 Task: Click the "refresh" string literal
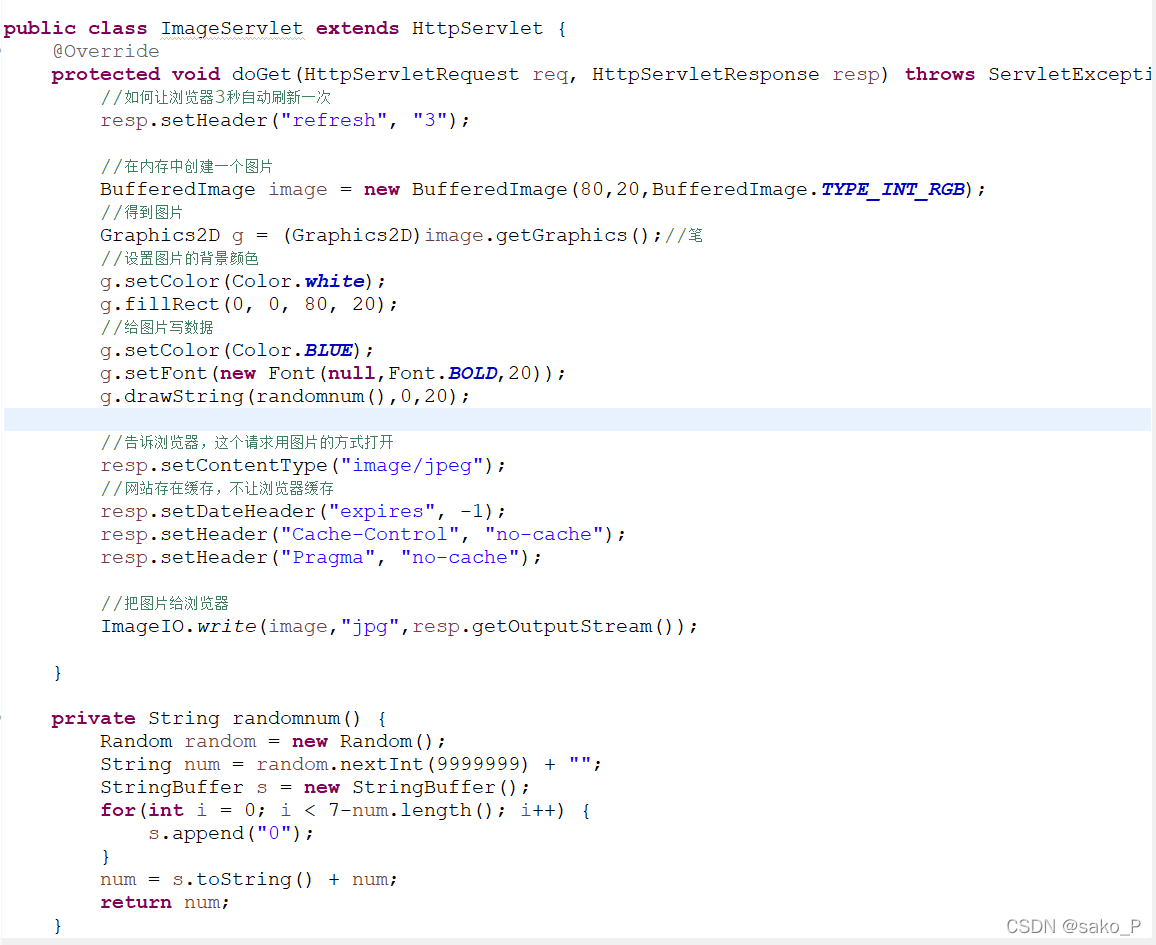click(333, 120)
